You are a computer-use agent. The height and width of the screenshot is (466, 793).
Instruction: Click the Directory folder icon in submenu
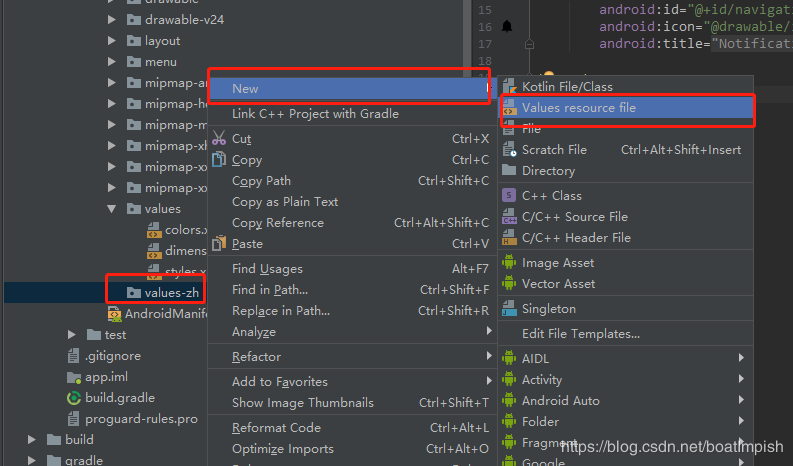tap(509, 171)
